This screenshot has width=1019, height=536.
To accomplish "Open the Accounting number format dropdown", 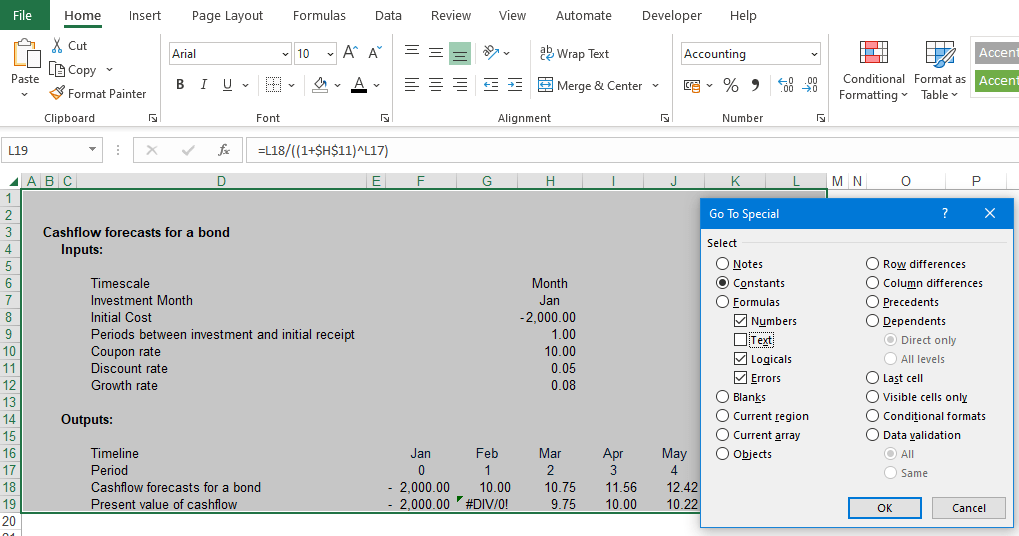I will (x=814, y=54).
